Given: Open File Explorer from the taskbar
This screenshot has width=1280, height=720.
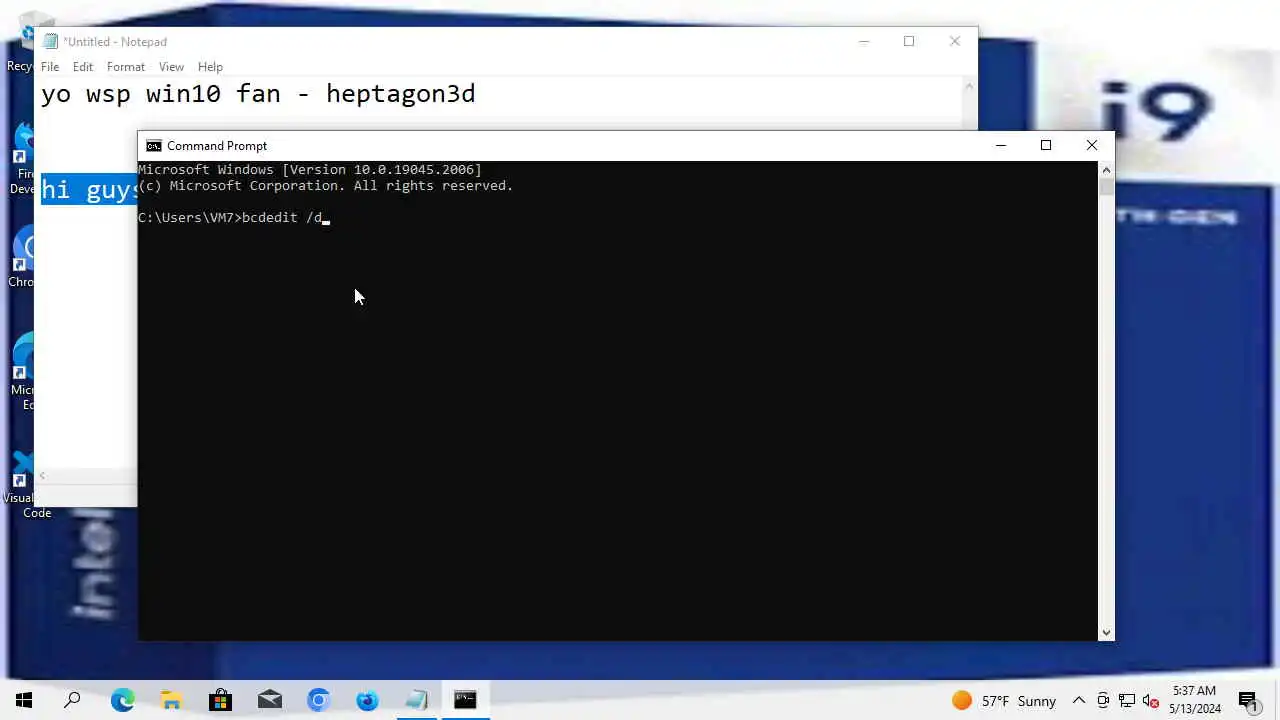Looking at the screenshot, I should coord(172,700).
